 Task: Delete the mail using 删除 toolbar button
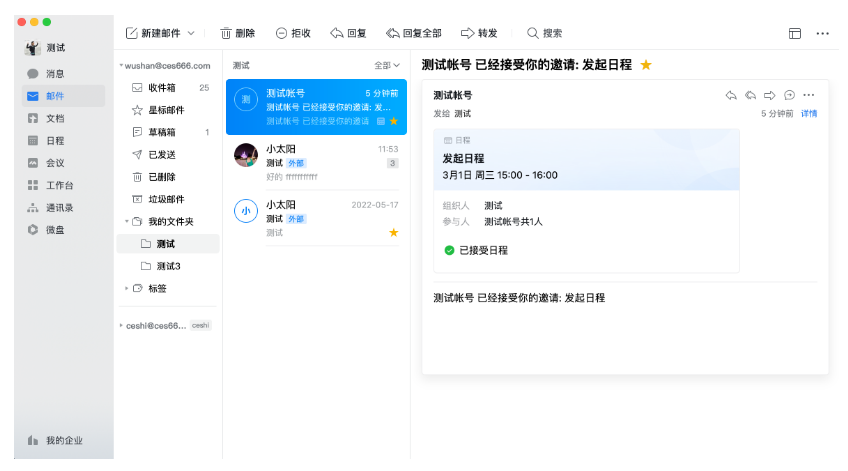coord(237,34)
